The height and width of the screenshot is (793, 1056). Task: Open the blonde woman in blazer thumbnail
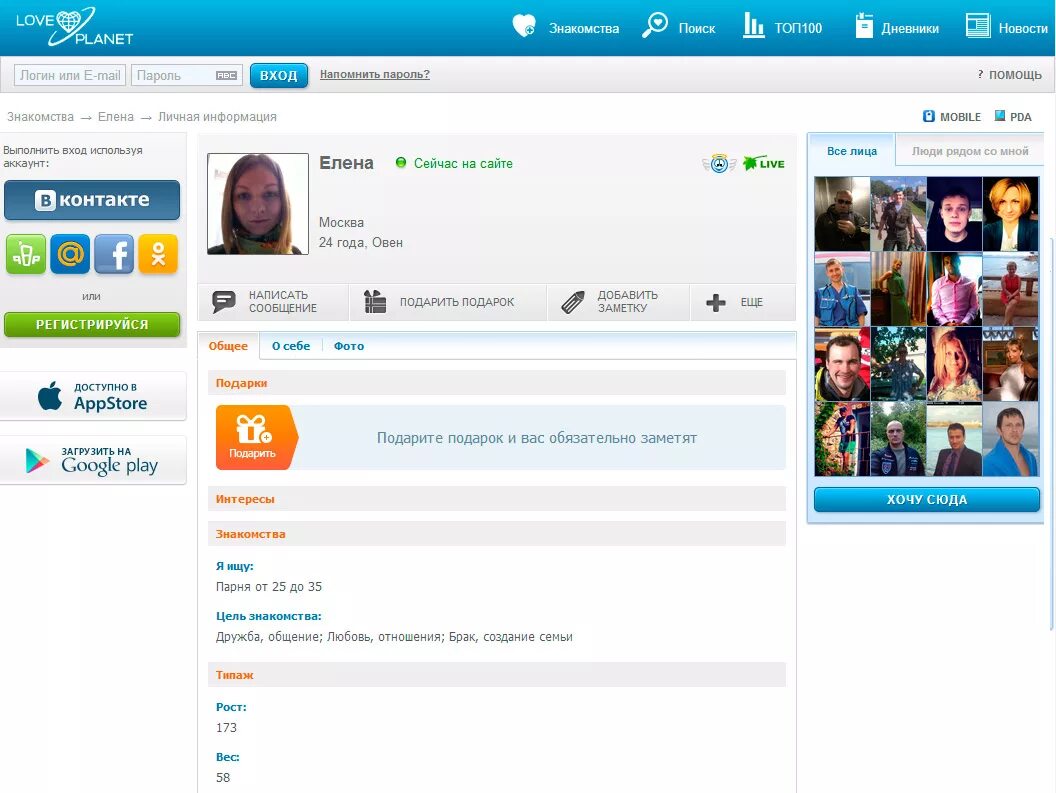pos(1010,214)
